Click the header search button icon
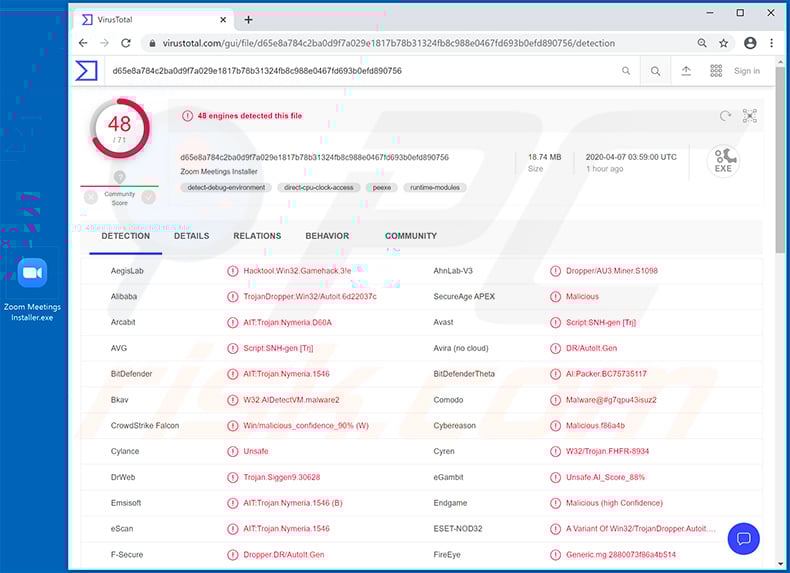Image resolution: width=790 pixels, height=573 pixels. pos(655,71)
